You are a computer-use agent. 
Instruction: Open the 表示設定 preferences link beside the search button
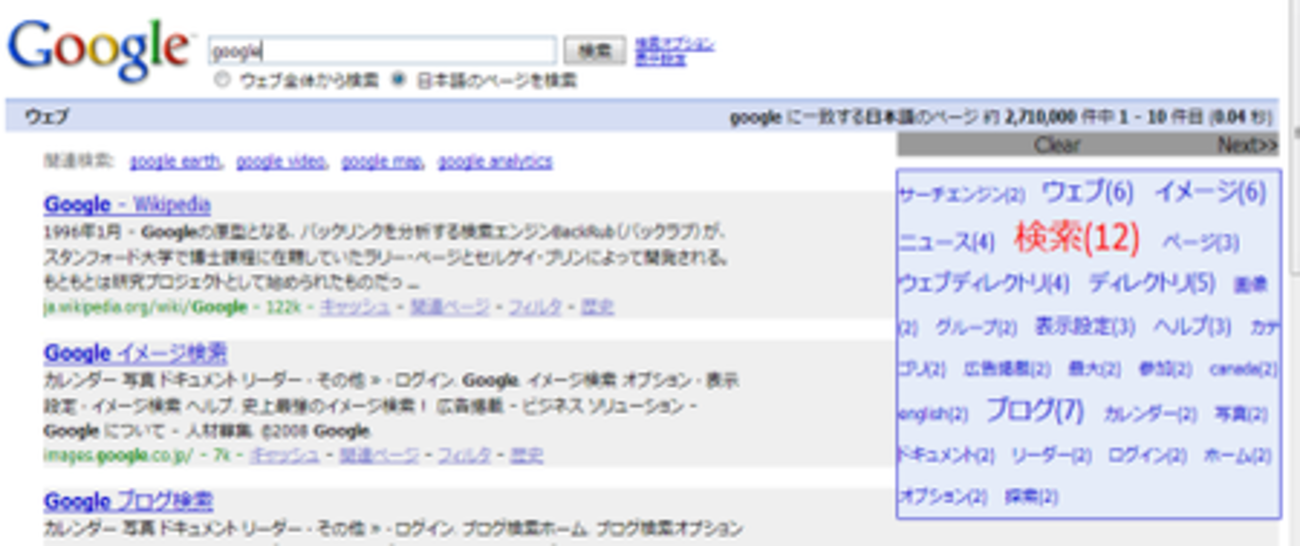click(661, 59)
